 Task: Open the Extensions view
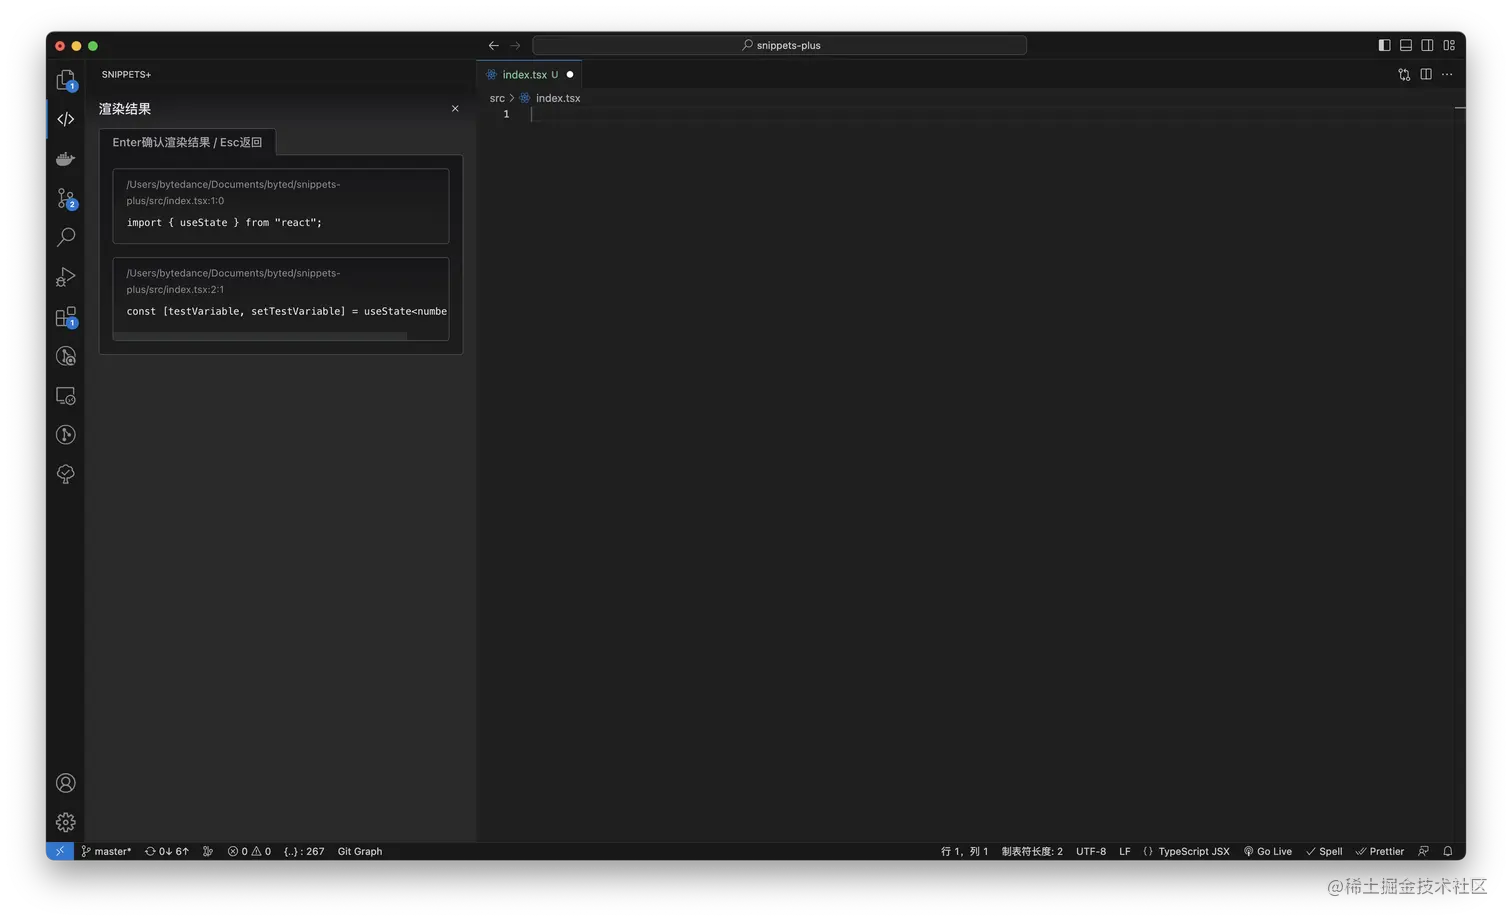tap(66, 317)
